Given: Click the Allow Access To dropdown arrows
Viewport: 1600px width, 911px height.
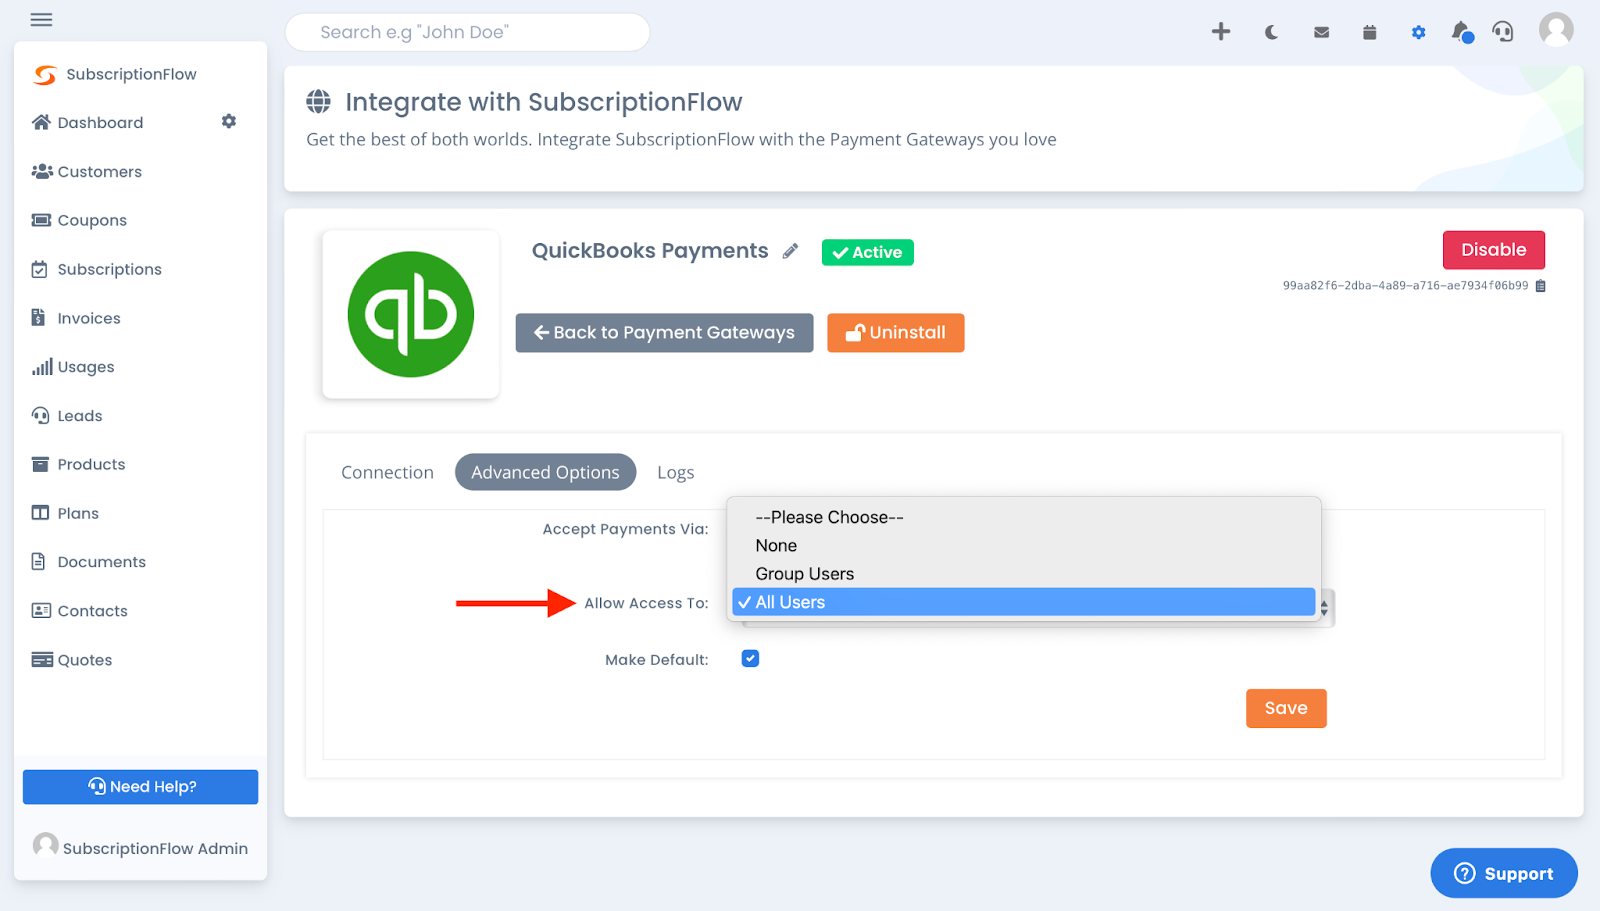Looking at the screenshot, I should coord(1324,608).
